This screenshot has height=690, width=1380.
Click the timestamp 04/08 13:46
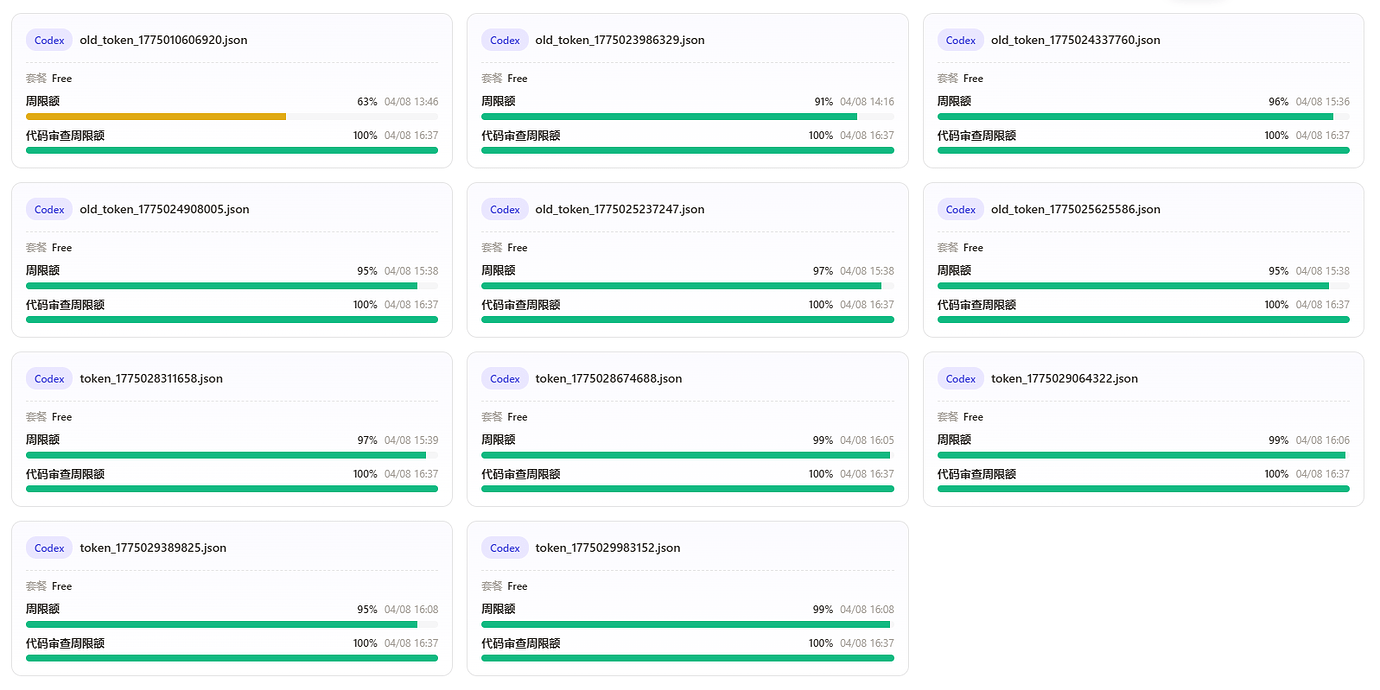(411, 102)
